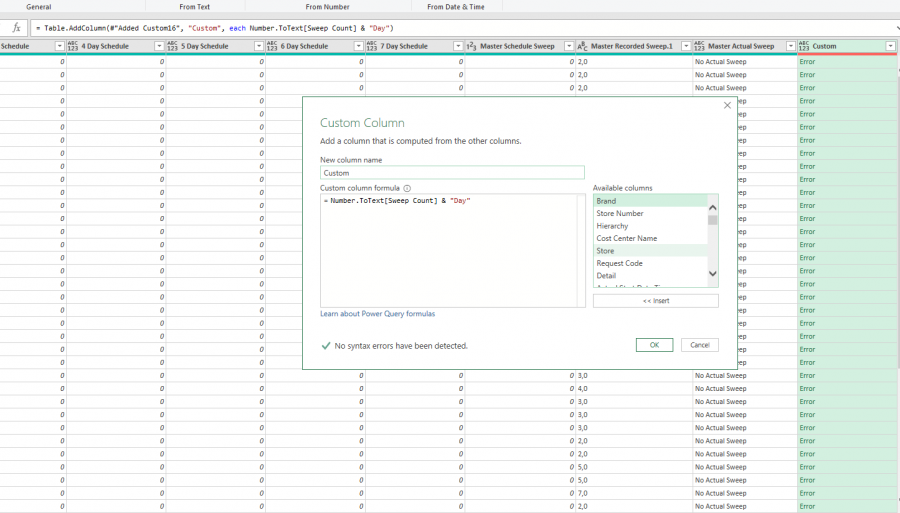The height and width of the screenshot is (513, 900).
Task: Click the 7,0 cell in Master Recorded Sweep.1
Action: click(634, 493)
